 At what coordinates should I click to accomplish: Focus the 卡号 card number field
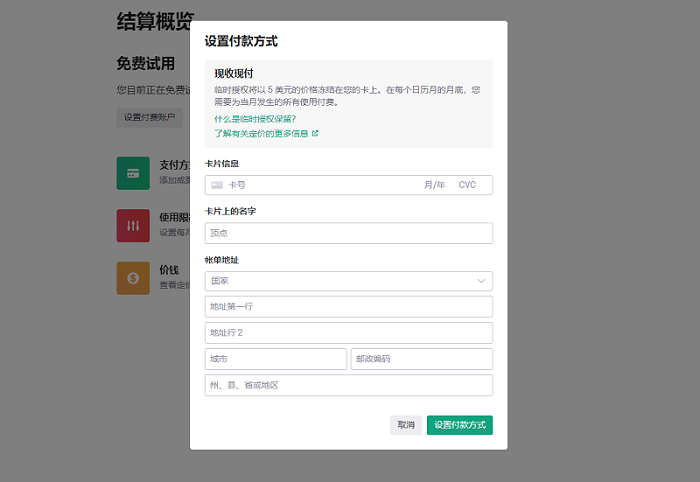310,185
